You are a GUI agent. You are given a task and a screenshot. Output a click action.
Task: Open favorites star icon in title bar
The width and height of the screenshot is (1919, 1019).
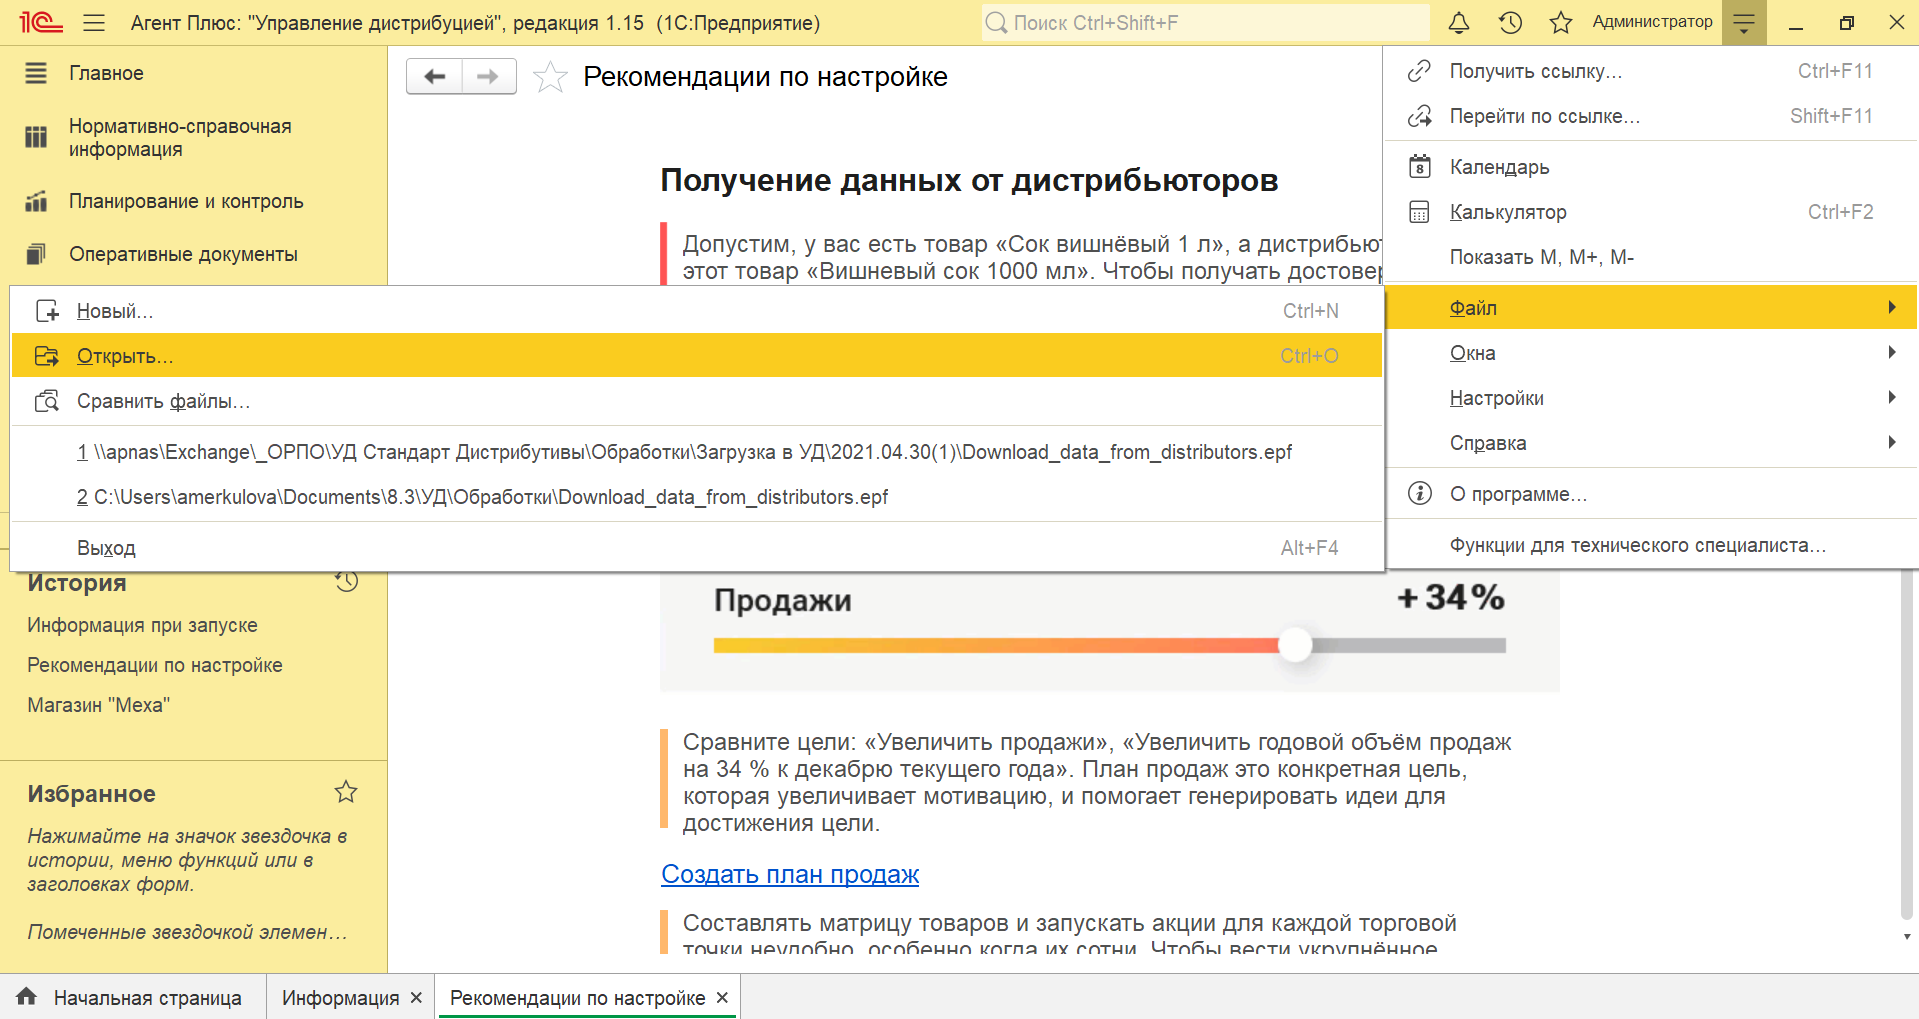click(x=1561, y=22)
